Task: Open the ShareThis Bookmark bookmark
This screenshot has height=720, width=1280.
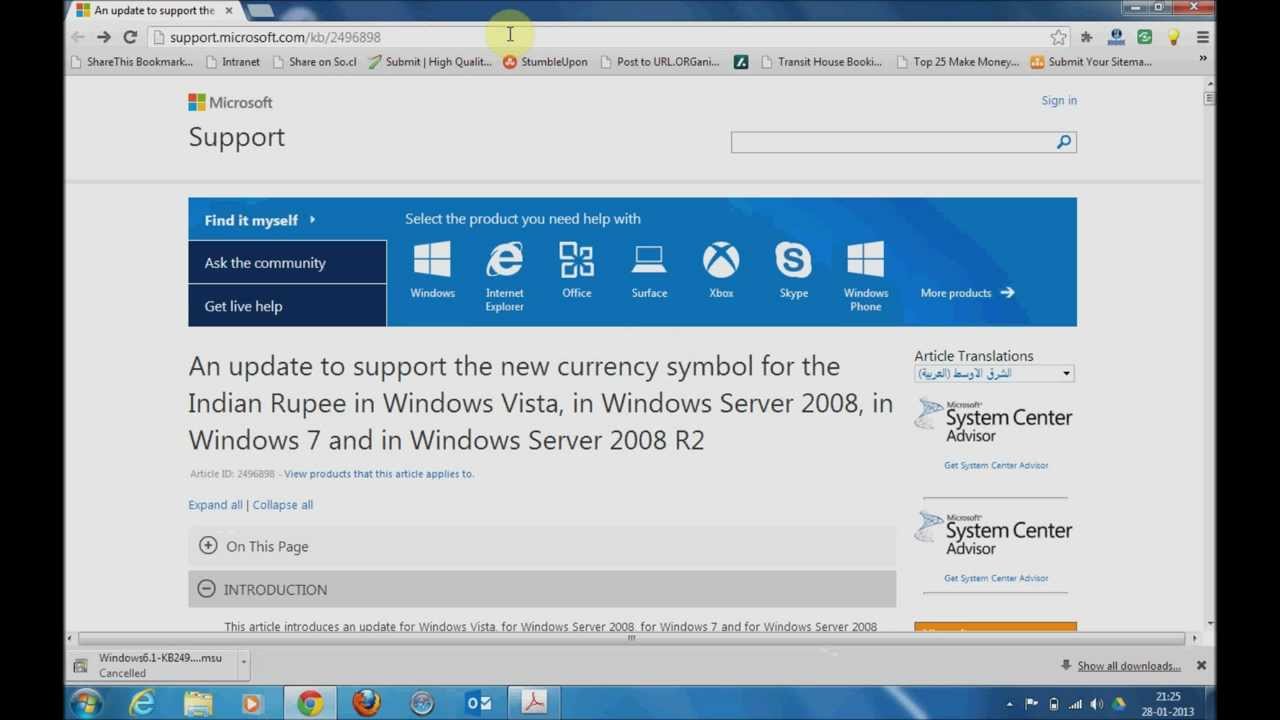Action: click(131, 62)
